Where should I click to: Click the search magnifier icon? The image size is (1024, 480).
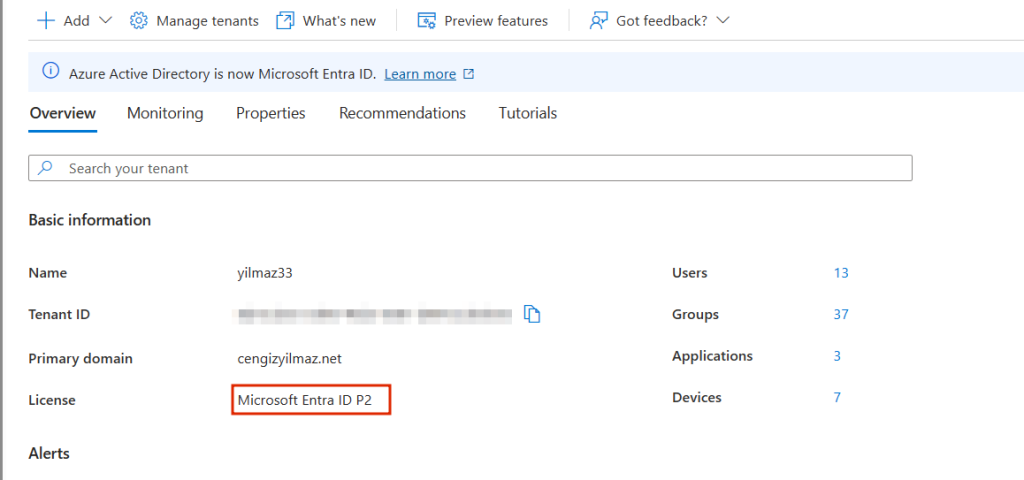[x=45, y=168]
